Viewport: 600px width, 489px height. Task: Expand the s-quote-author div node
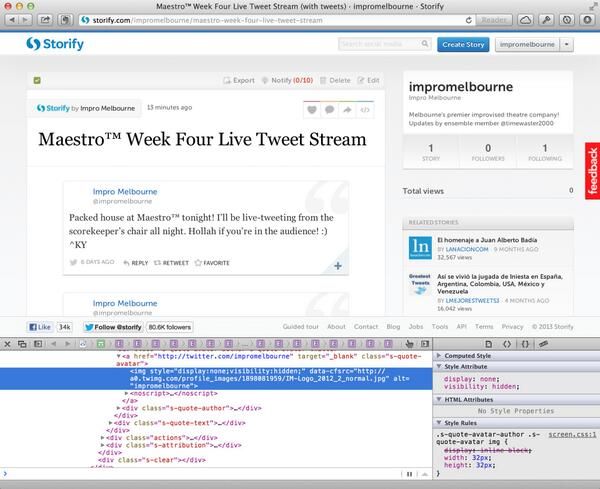(119, 408)
